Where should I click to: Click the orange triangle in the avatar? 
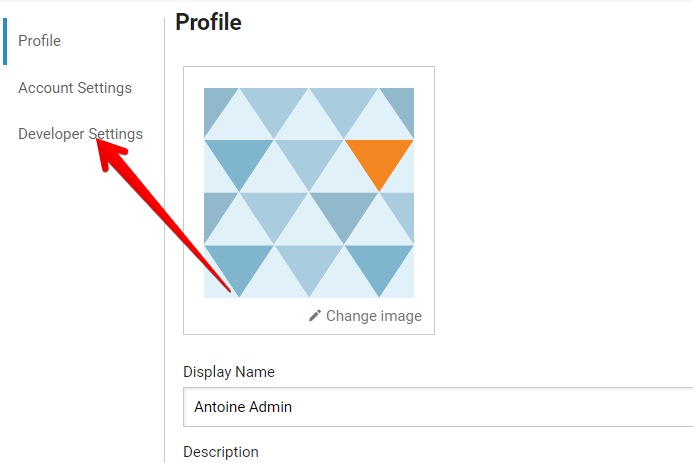tap(379, 165)
